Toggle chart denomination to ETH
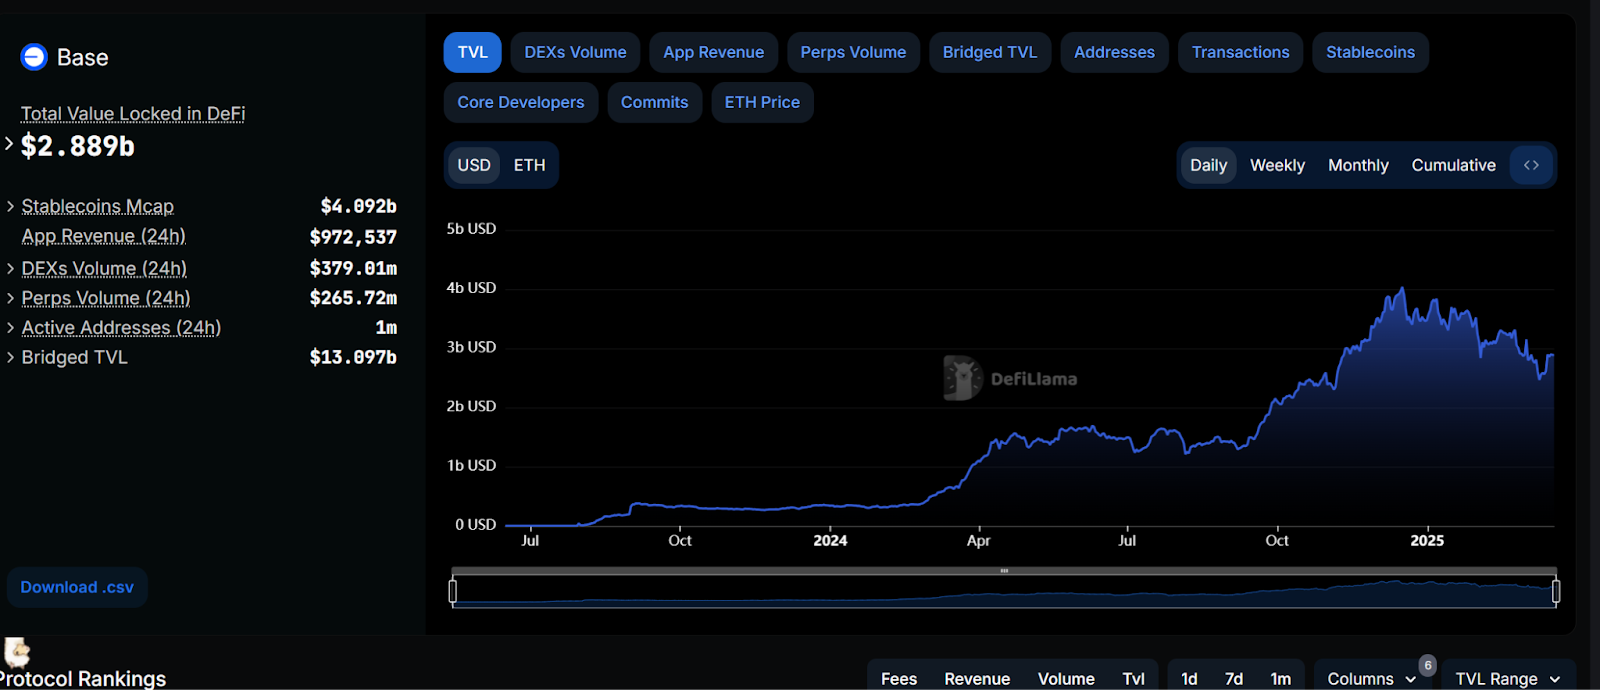Screen dimensions: 1600x690 [x=529, y=165]
